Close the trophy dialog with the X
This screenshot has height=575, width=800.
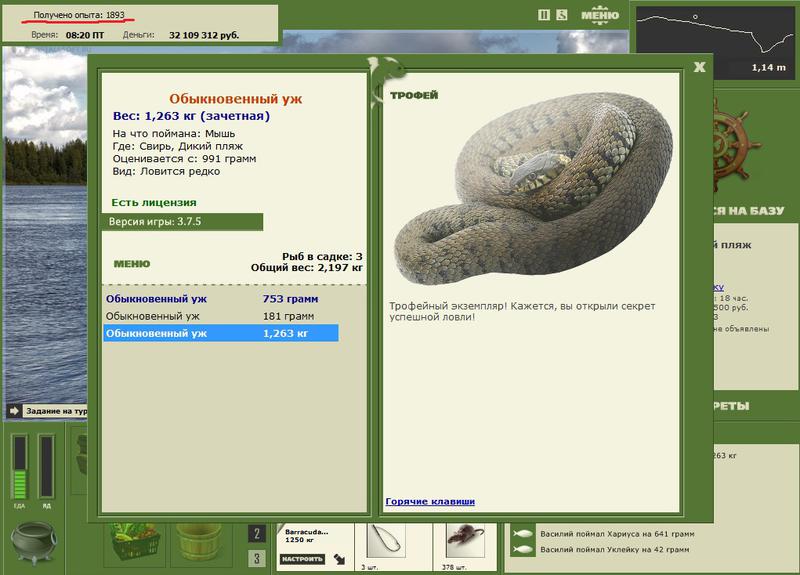click(x=699, y=67)
